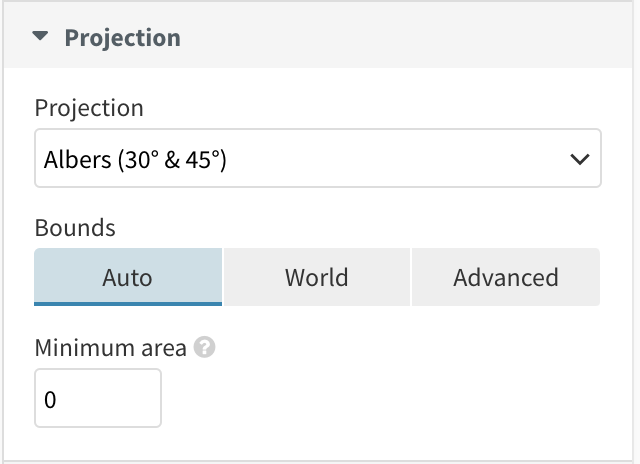Choose the Advanced bounds option
Screen dimensions: 640x464
(x=506, y=277)
